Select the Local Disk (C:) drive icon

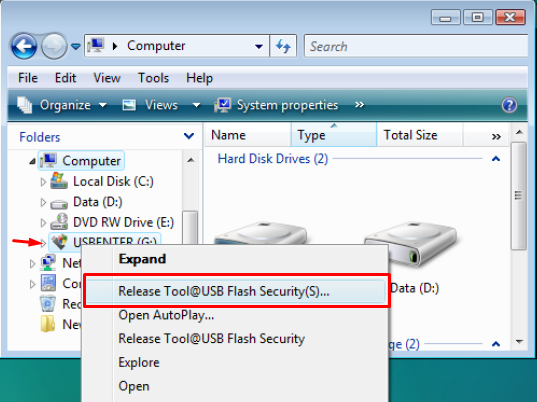point(59,181)
